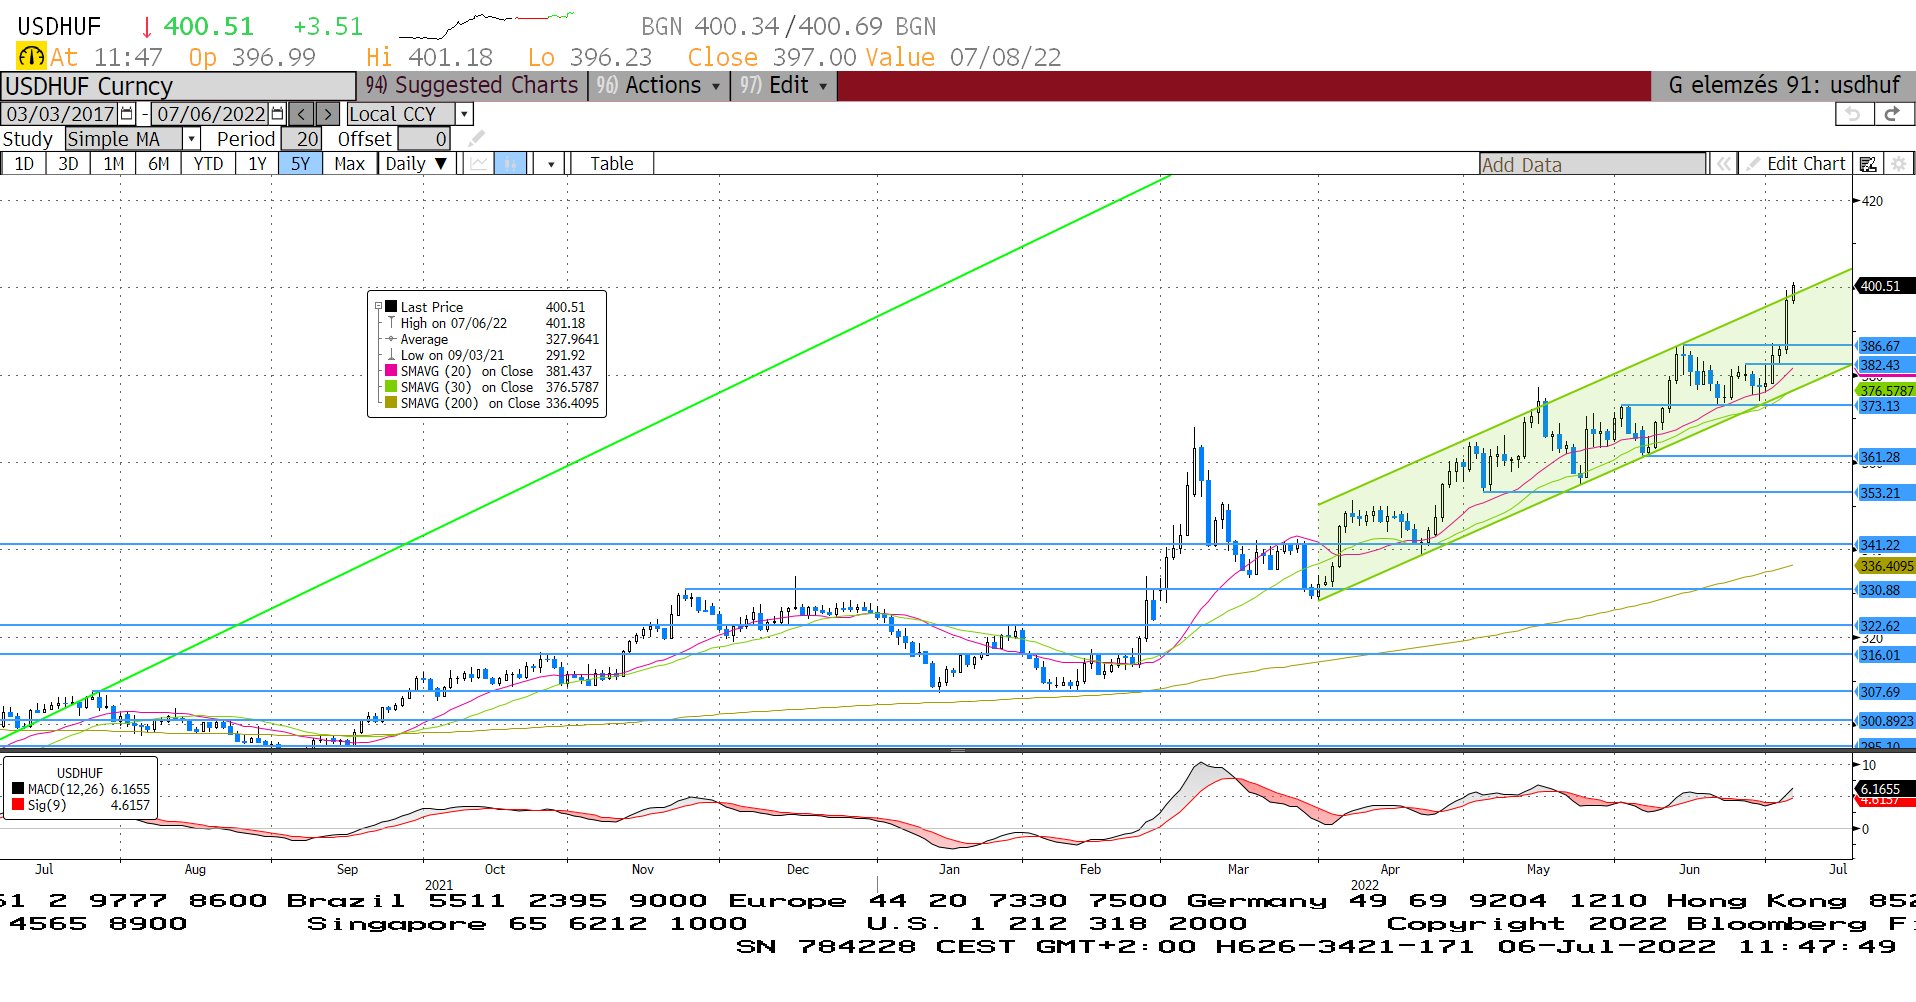Open chart annotations notes icon
Viewport: 1916px width, 1002px height.
click(1868, 164)
